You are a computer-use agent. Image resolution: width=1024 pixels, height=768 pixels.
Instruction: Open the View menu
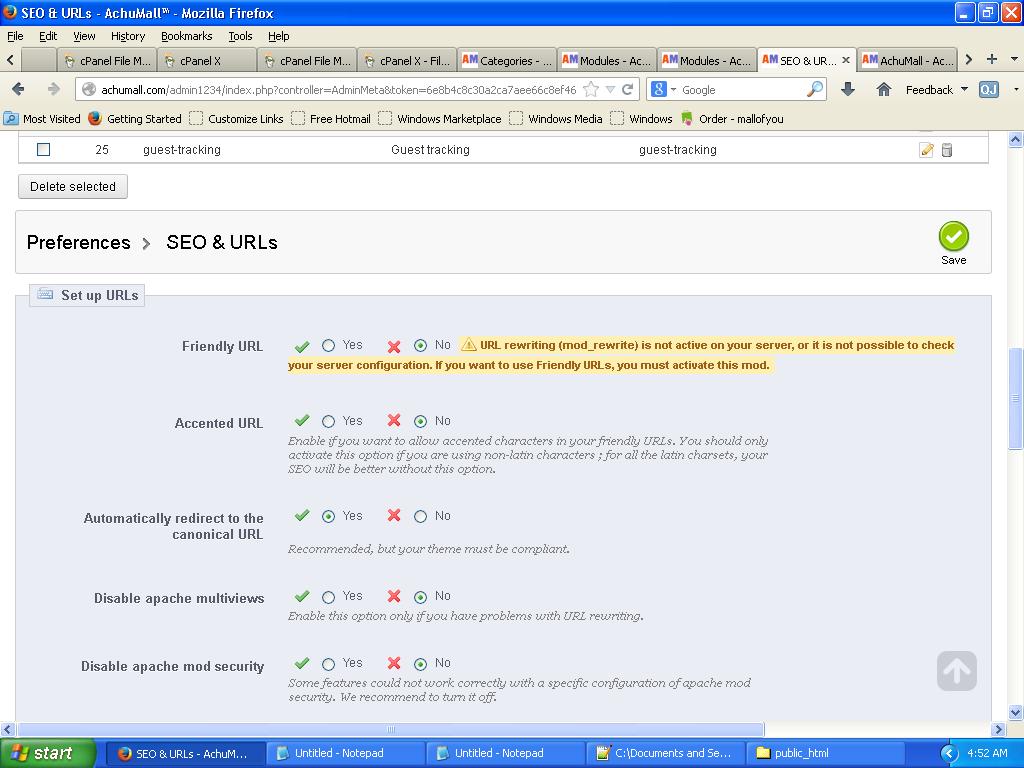pyautogui.click(x=84, y=36)
